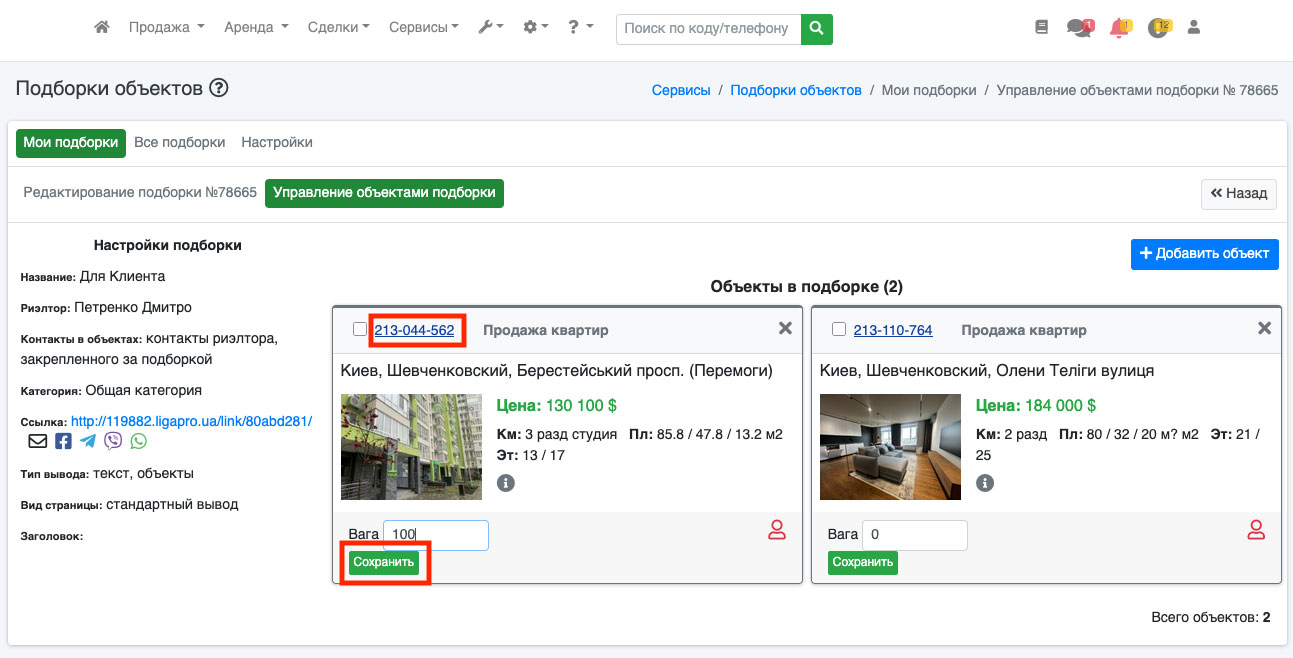Open object link 213-110-764

coord(893,330)
